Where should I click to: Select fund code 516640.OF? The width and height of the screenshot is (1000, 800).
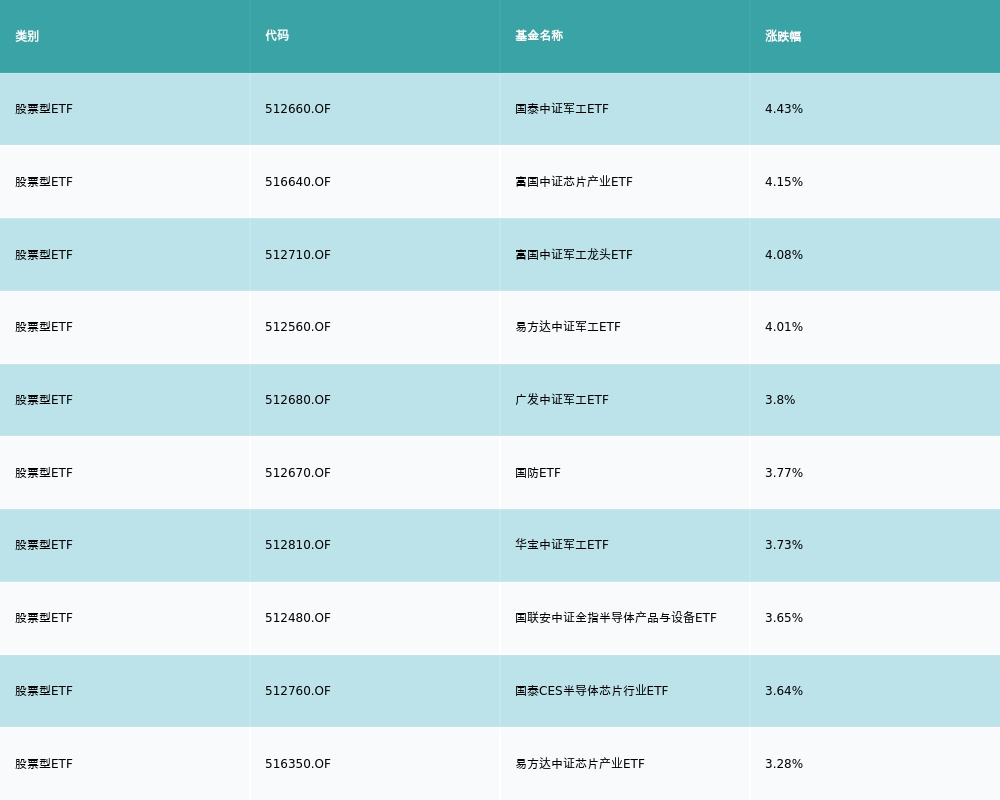pos(298,182)
